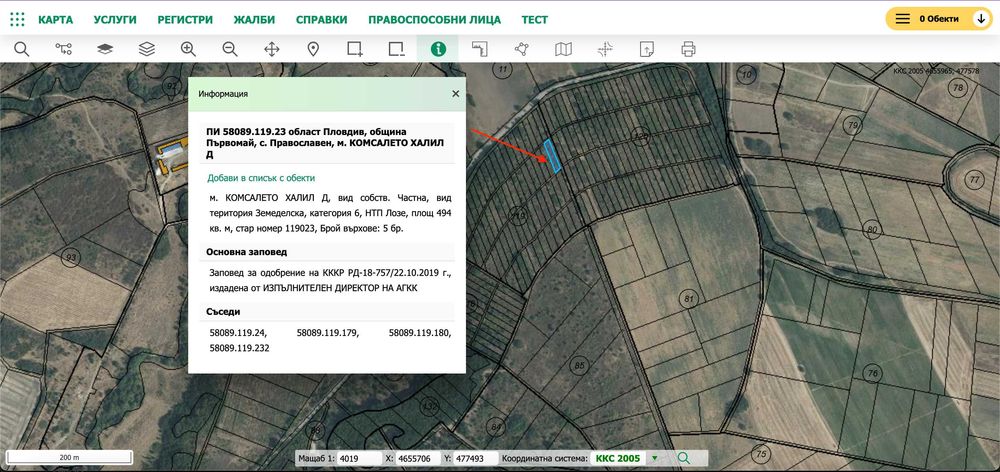Click map block label 80

(x=873, y=230)
